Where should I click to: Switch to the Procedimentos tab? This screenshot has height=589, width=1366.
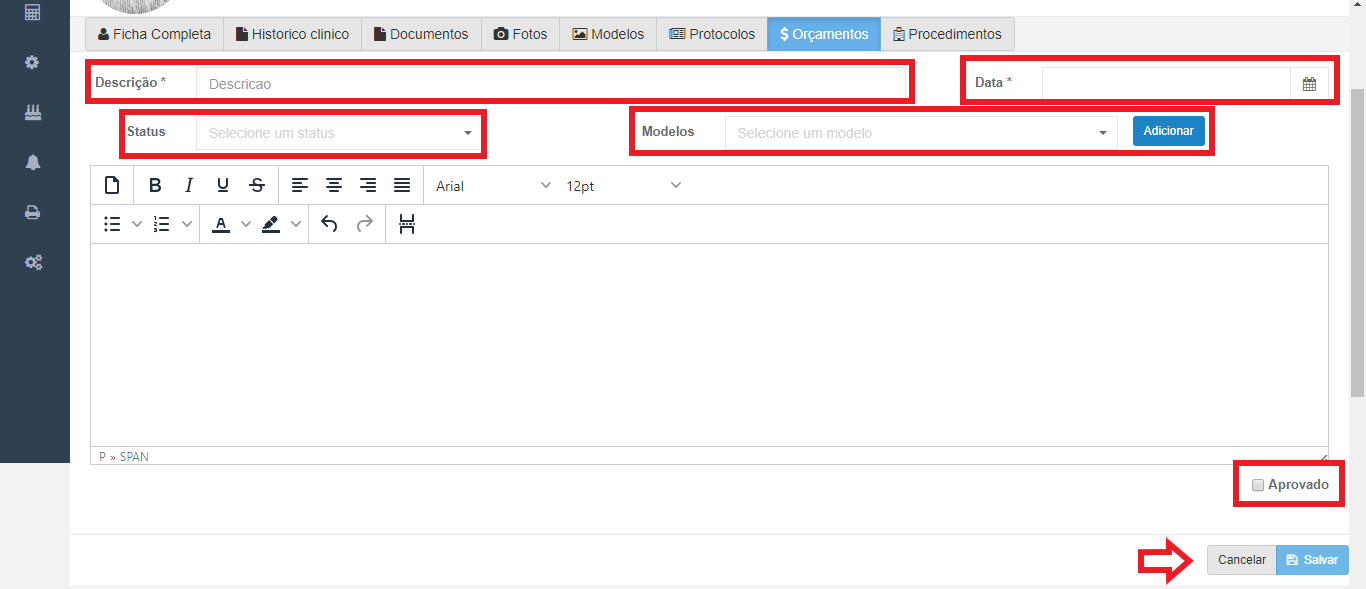947,34
